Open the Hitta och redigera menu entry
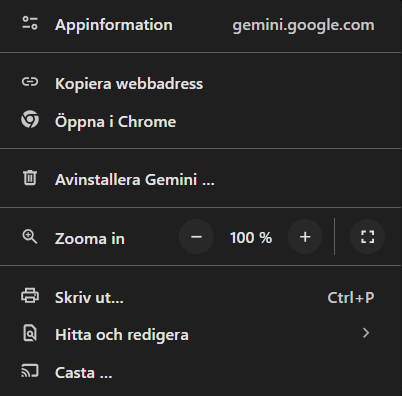 201,334
